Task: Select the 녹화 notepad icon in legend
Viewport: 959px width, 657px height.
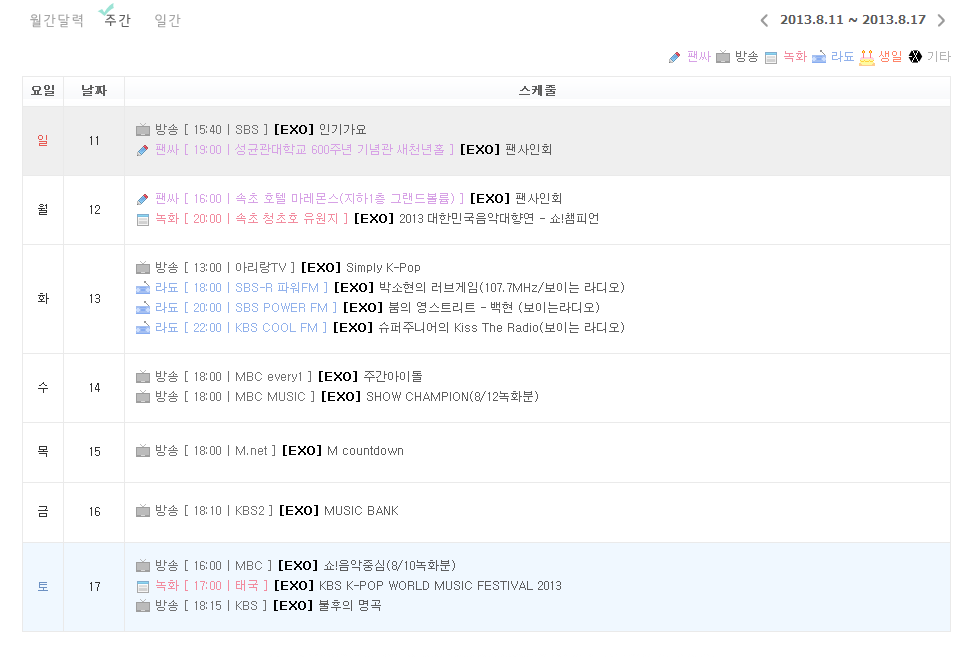Action: [771, 57]
